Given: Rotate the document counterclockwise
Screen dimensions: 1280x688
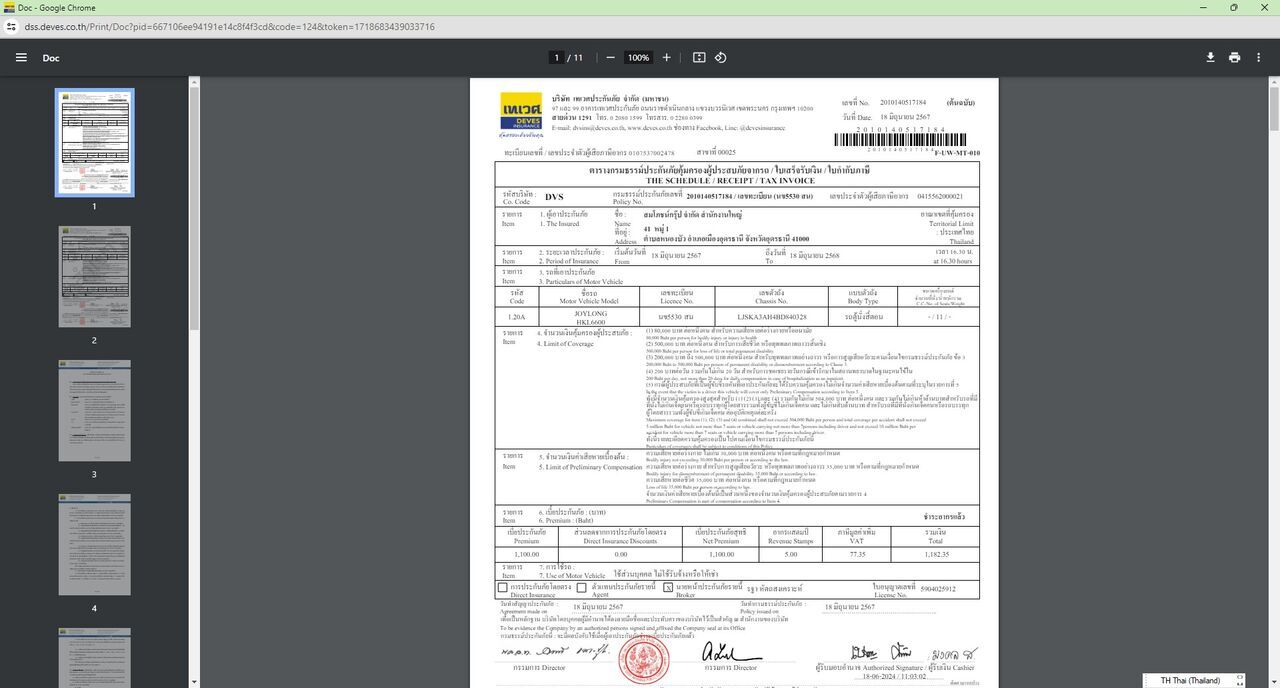Looking at the screenshot, I should click(x=720, y=58).
